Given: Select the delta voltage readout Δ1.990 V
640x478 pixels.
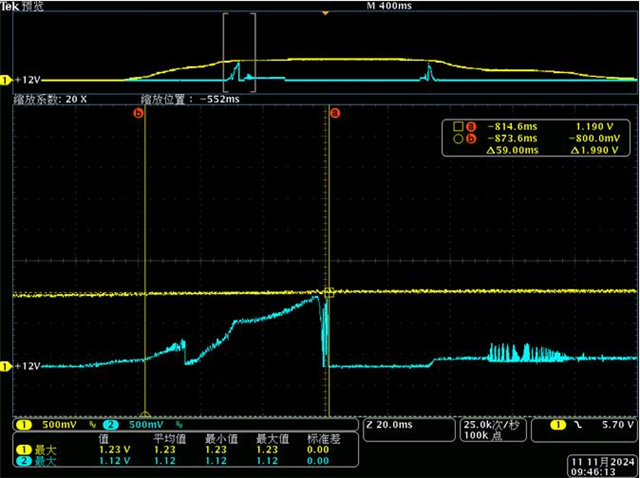Looking at the screenshot, I should [x=594, y=150].
